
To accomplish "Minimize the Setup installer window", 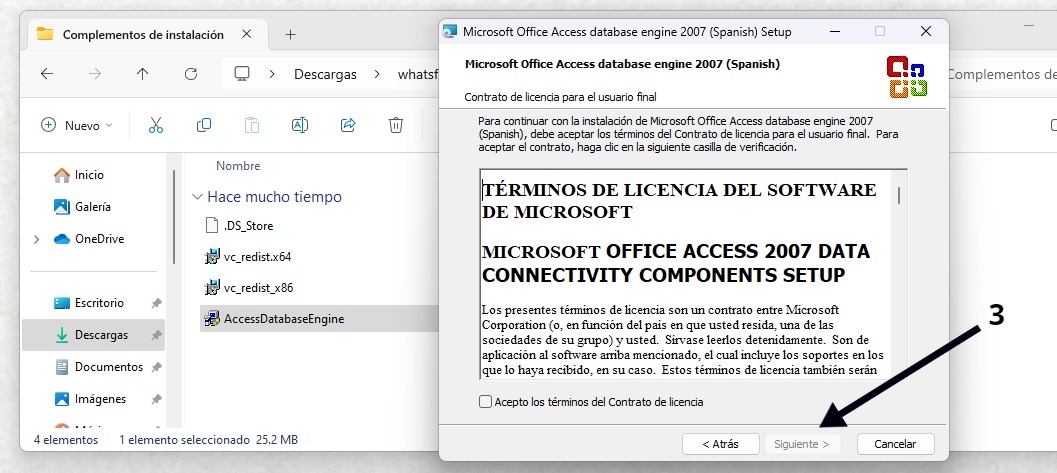I will [x=835, y=32].
